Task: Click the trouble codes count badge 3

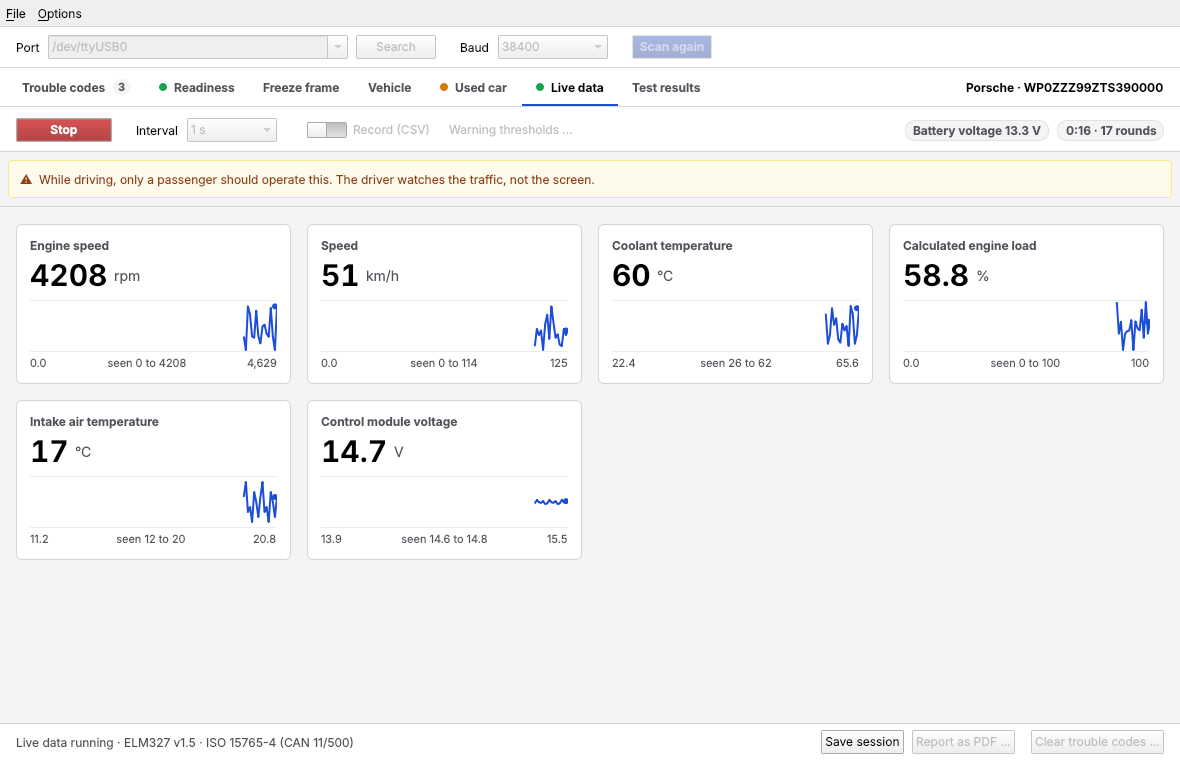Action: (121, 87)
